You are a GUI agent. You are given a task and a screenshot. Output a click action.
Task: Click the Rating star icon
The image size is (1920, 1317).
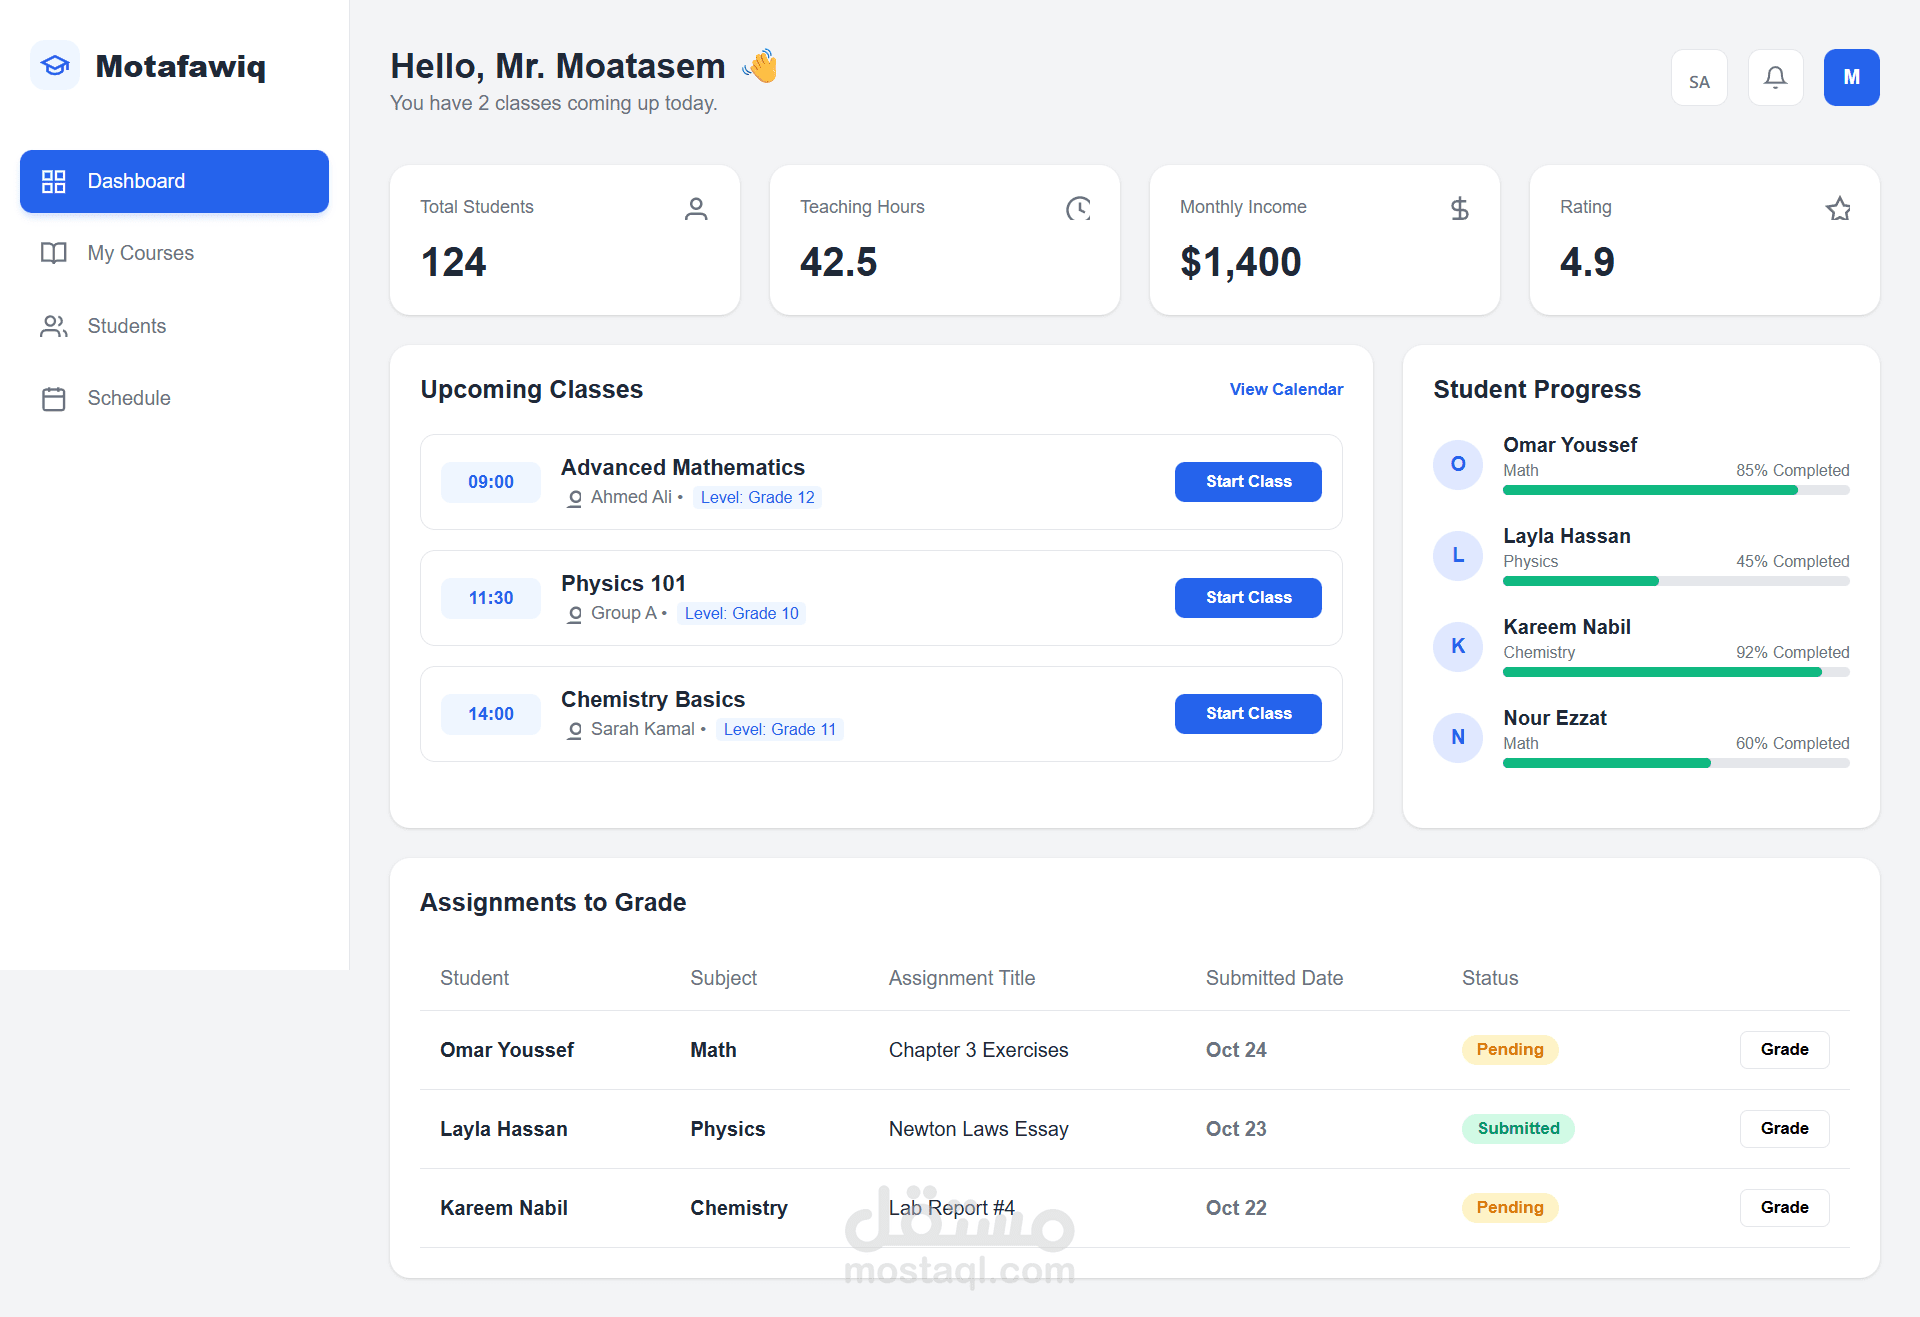(1838, 208)
